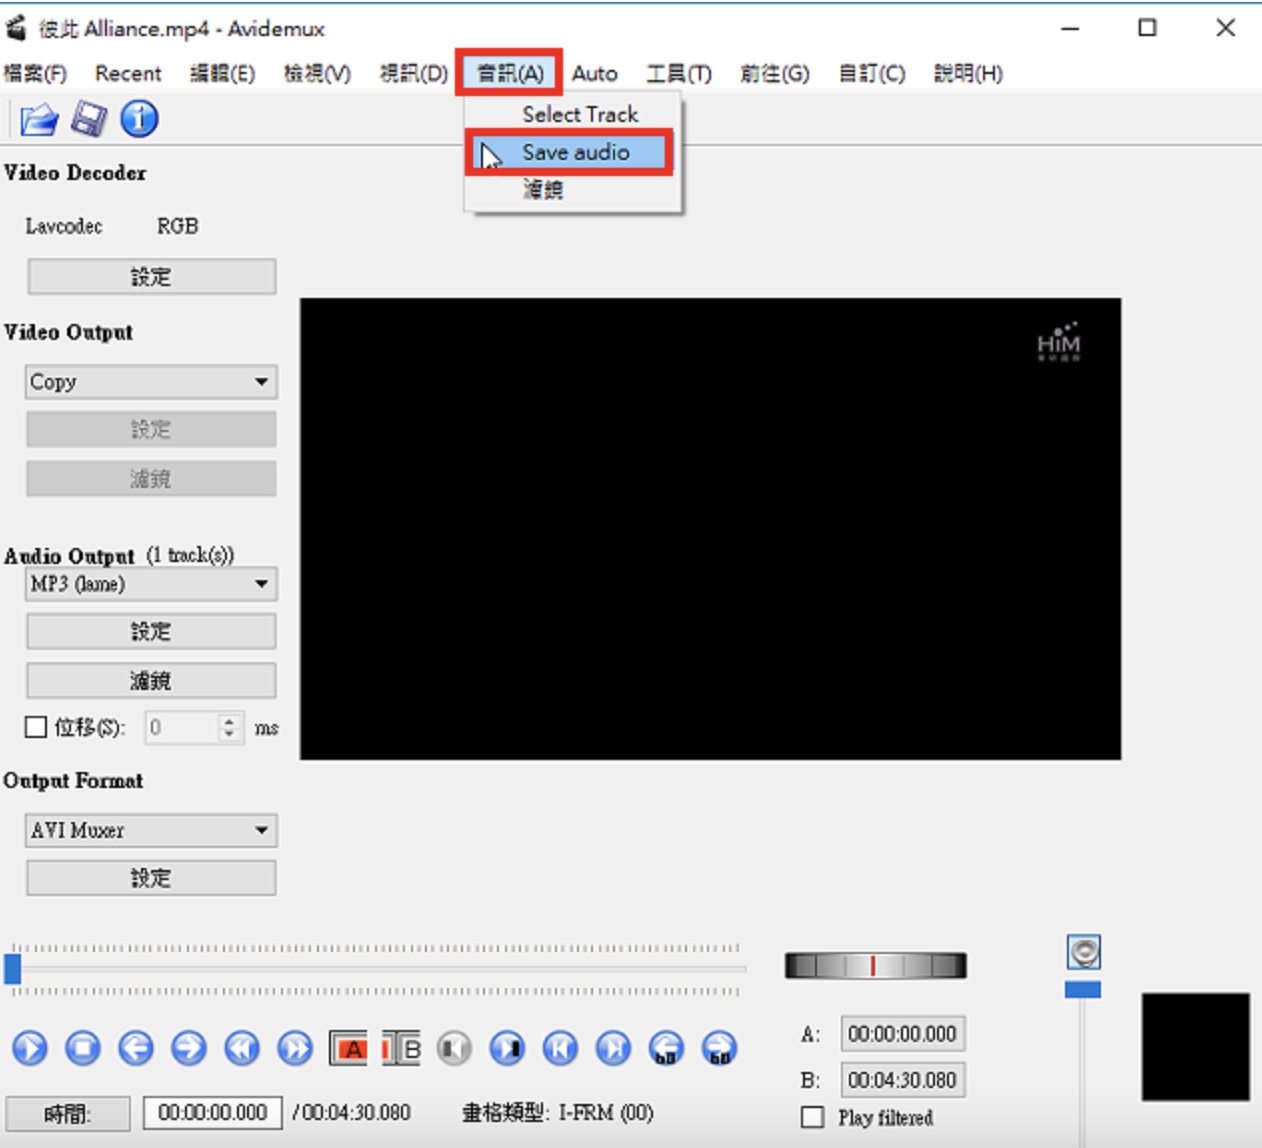Skip backward 60 seconds
Image resolution: width=1262 pixels, height=1148 pixels.
pos(666,1048)
